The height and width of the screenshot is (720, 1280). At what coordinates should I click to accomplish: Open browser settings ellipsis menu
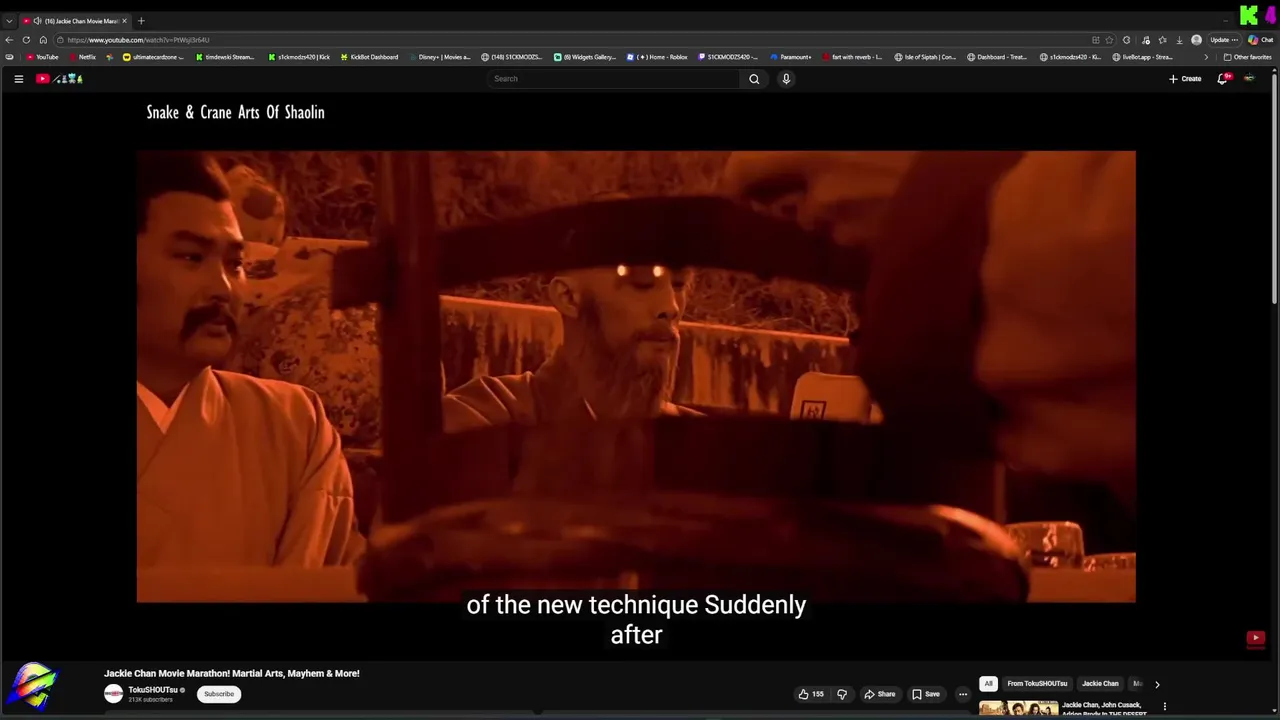click(1234, 40)
